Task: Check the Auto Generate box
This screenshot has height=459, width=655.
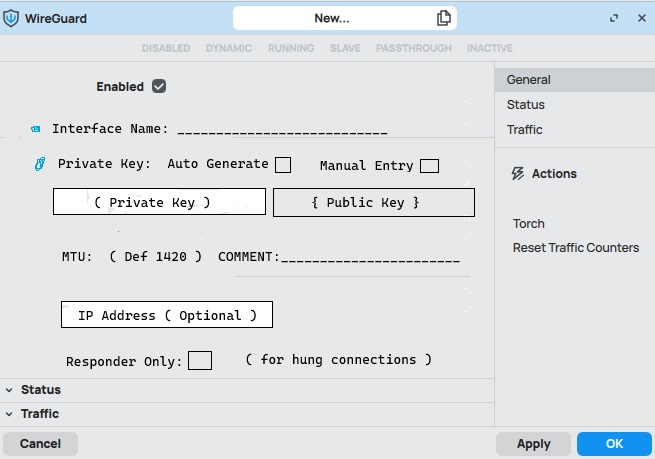Action: [x=283, y=165]
